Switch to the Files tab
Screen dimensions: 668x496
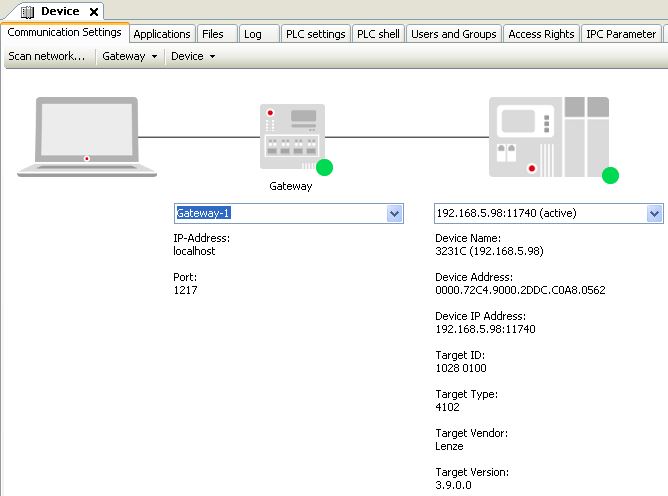[x=213, y=34]
